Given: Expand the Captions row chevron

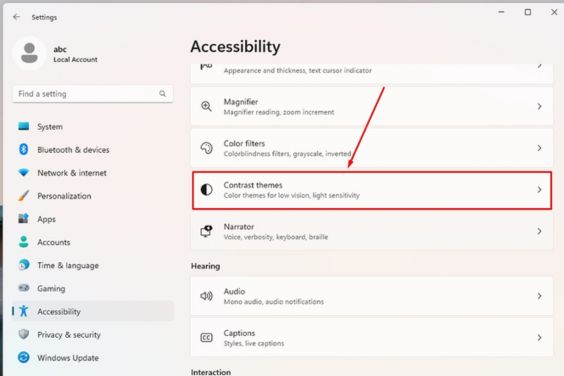Looking at the screenshot, I should point(539,338).
